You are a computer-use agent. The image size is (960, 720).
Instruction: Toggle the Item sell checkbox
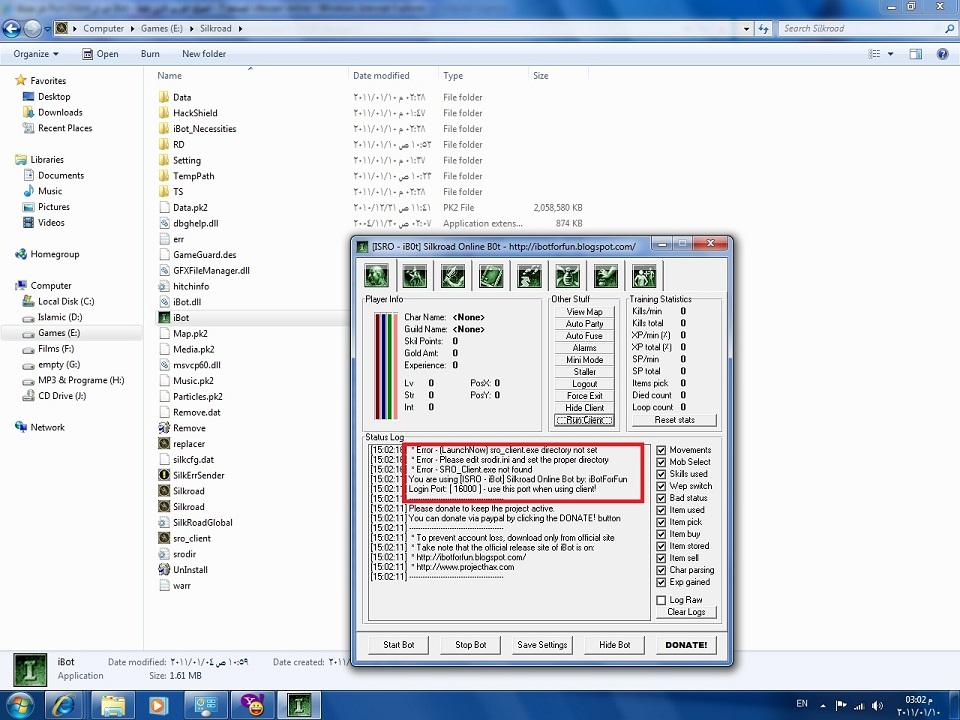point(661,558)
